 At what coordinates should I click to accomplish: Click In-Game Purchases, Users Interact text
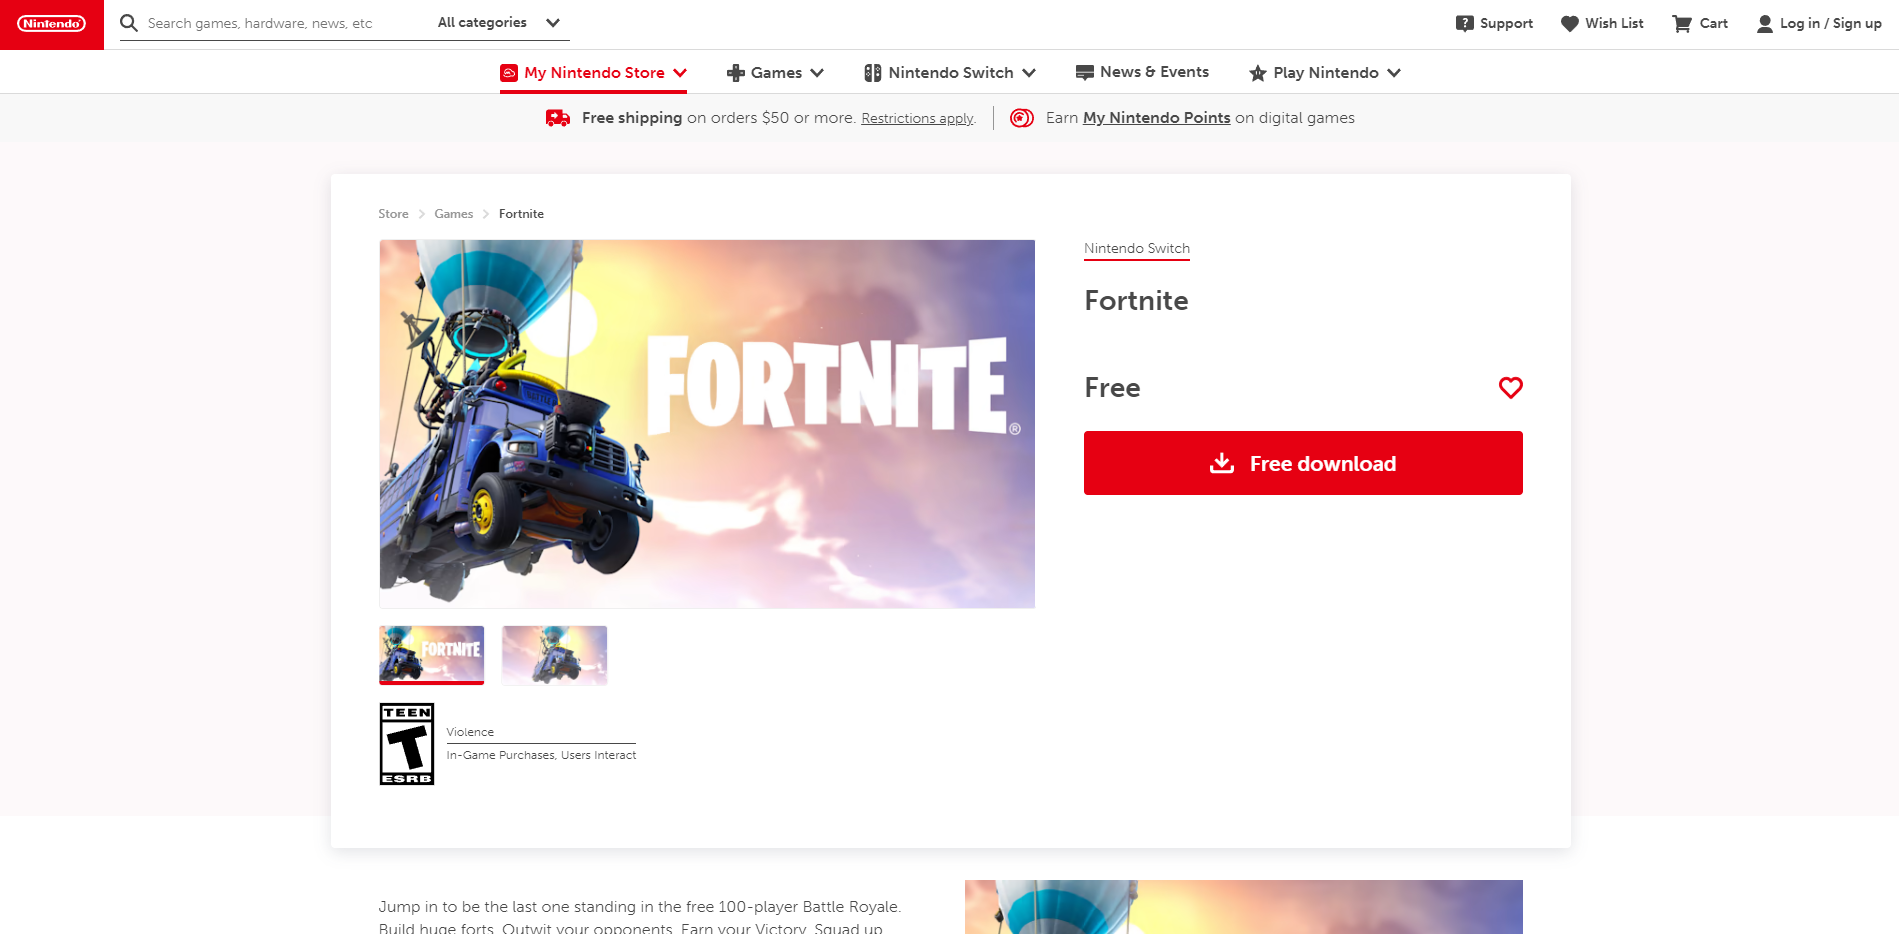pyautogui.click(x=541, y=755)
